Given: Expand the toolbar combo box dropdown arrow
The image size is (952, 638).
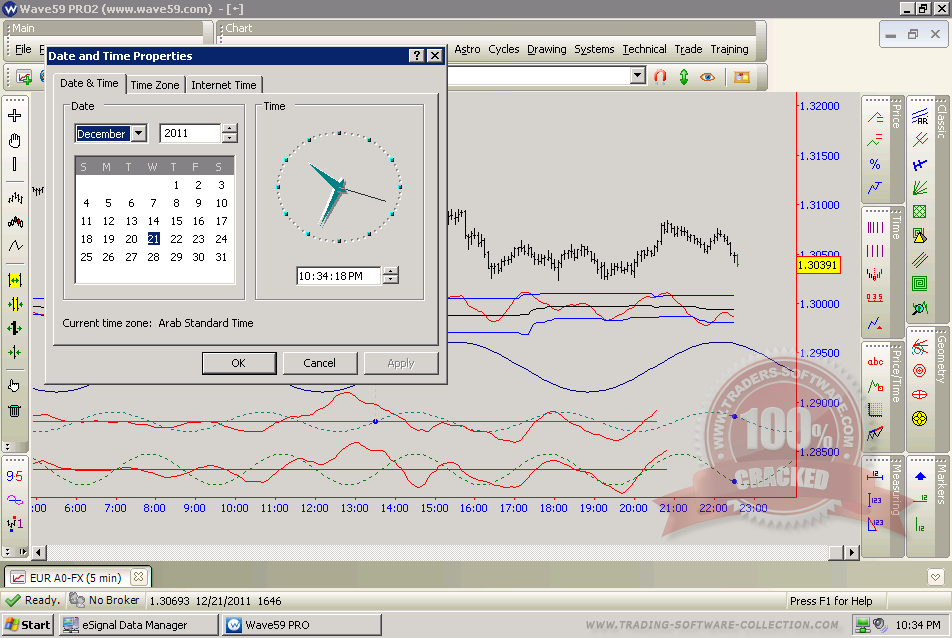Looking at the screenshot, I should 637,76.
